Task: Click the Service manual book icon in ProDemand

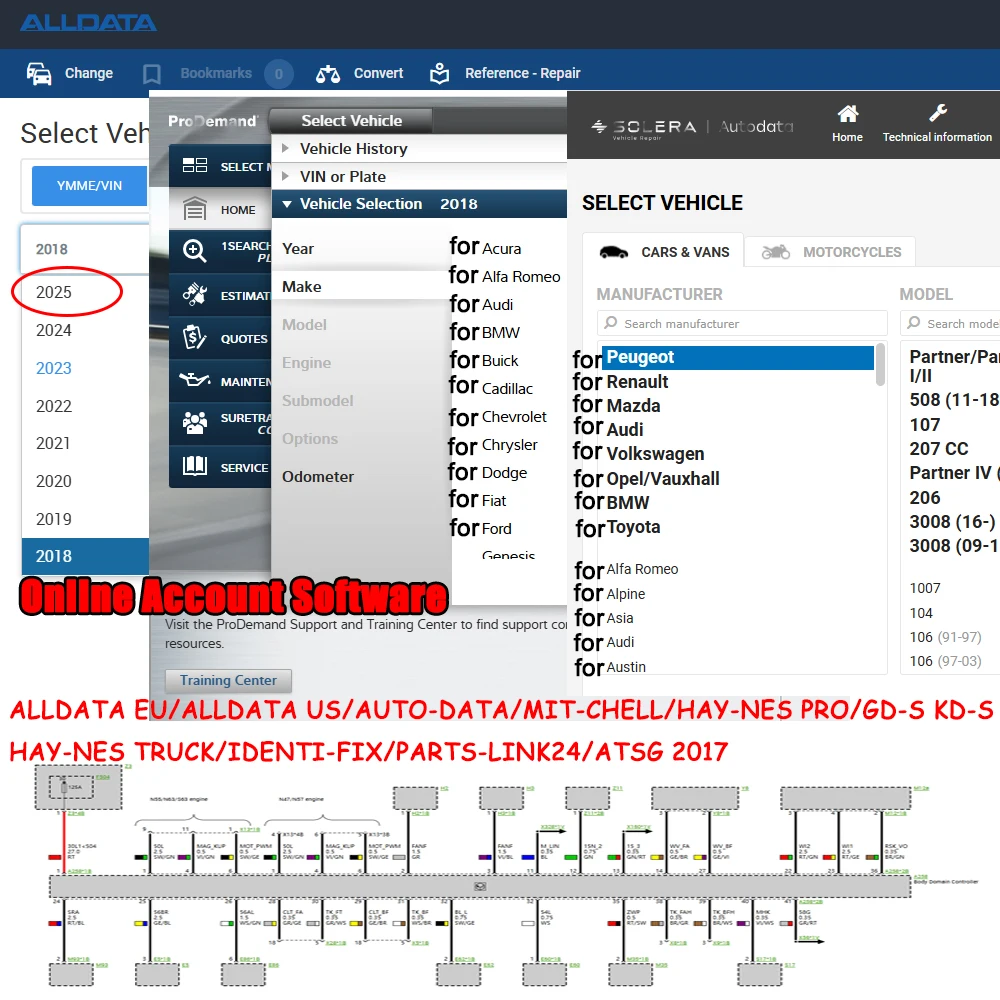Action: point(195,466)
